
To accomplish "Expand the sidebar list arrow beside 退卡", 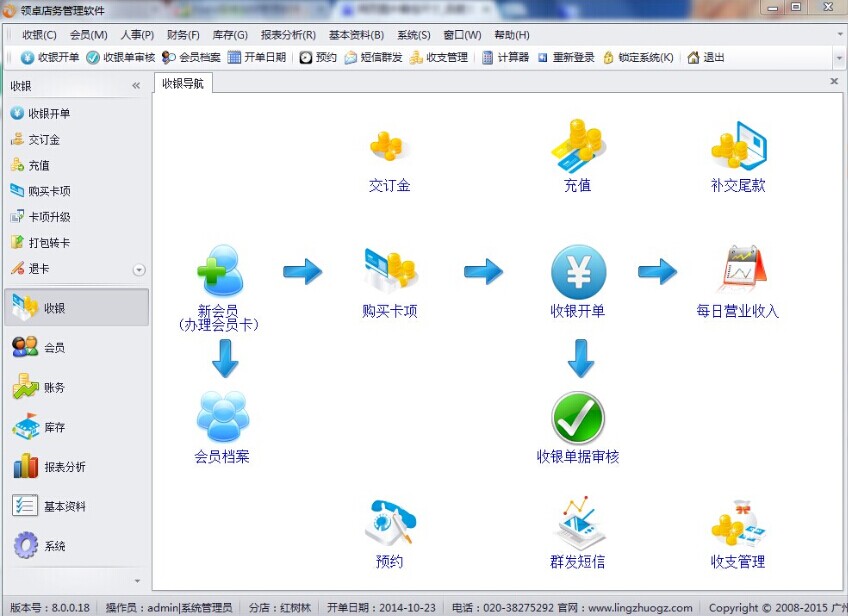I will pyautogui.click(x=139, y=269).
